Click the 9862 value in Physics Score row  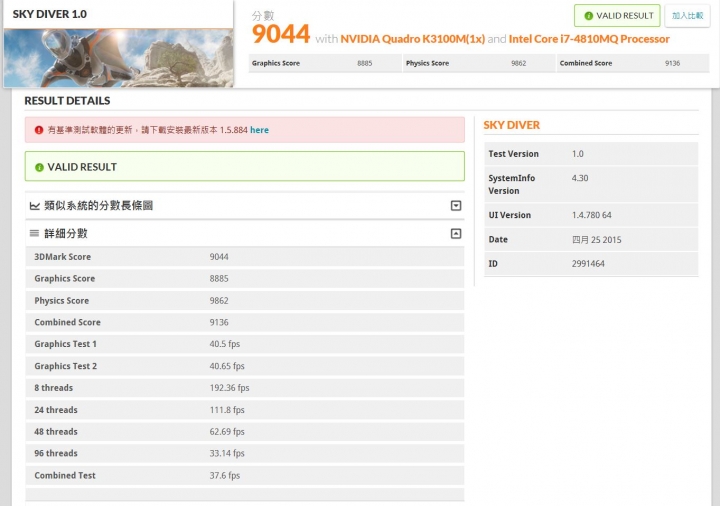pyautogui.click(x=219, y=301)
